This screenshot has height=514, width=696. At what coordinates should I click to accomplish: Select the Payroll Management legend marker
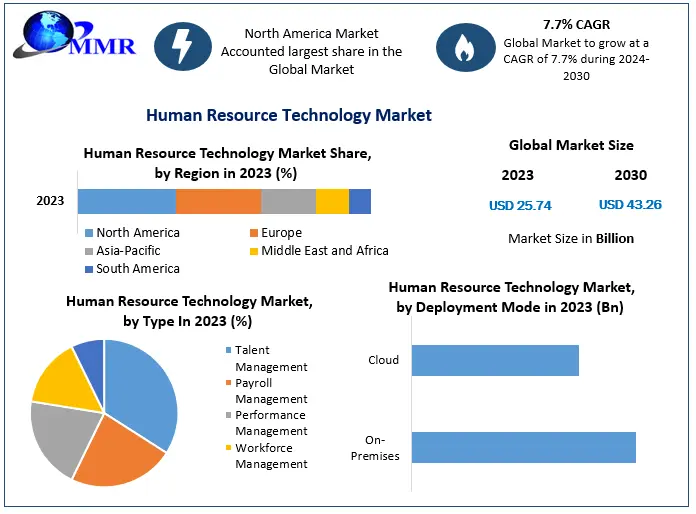228,383
